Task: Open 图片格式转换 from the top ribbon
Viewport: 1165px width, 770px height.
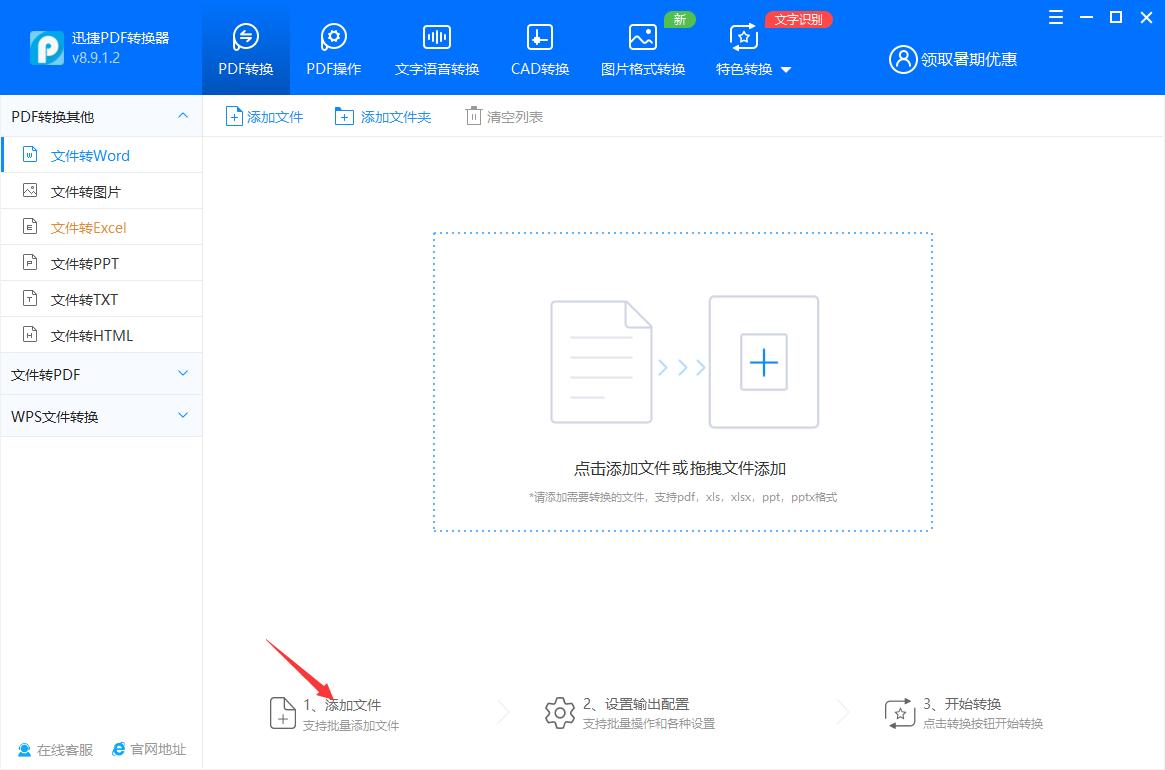Action: tap(642, 47)
